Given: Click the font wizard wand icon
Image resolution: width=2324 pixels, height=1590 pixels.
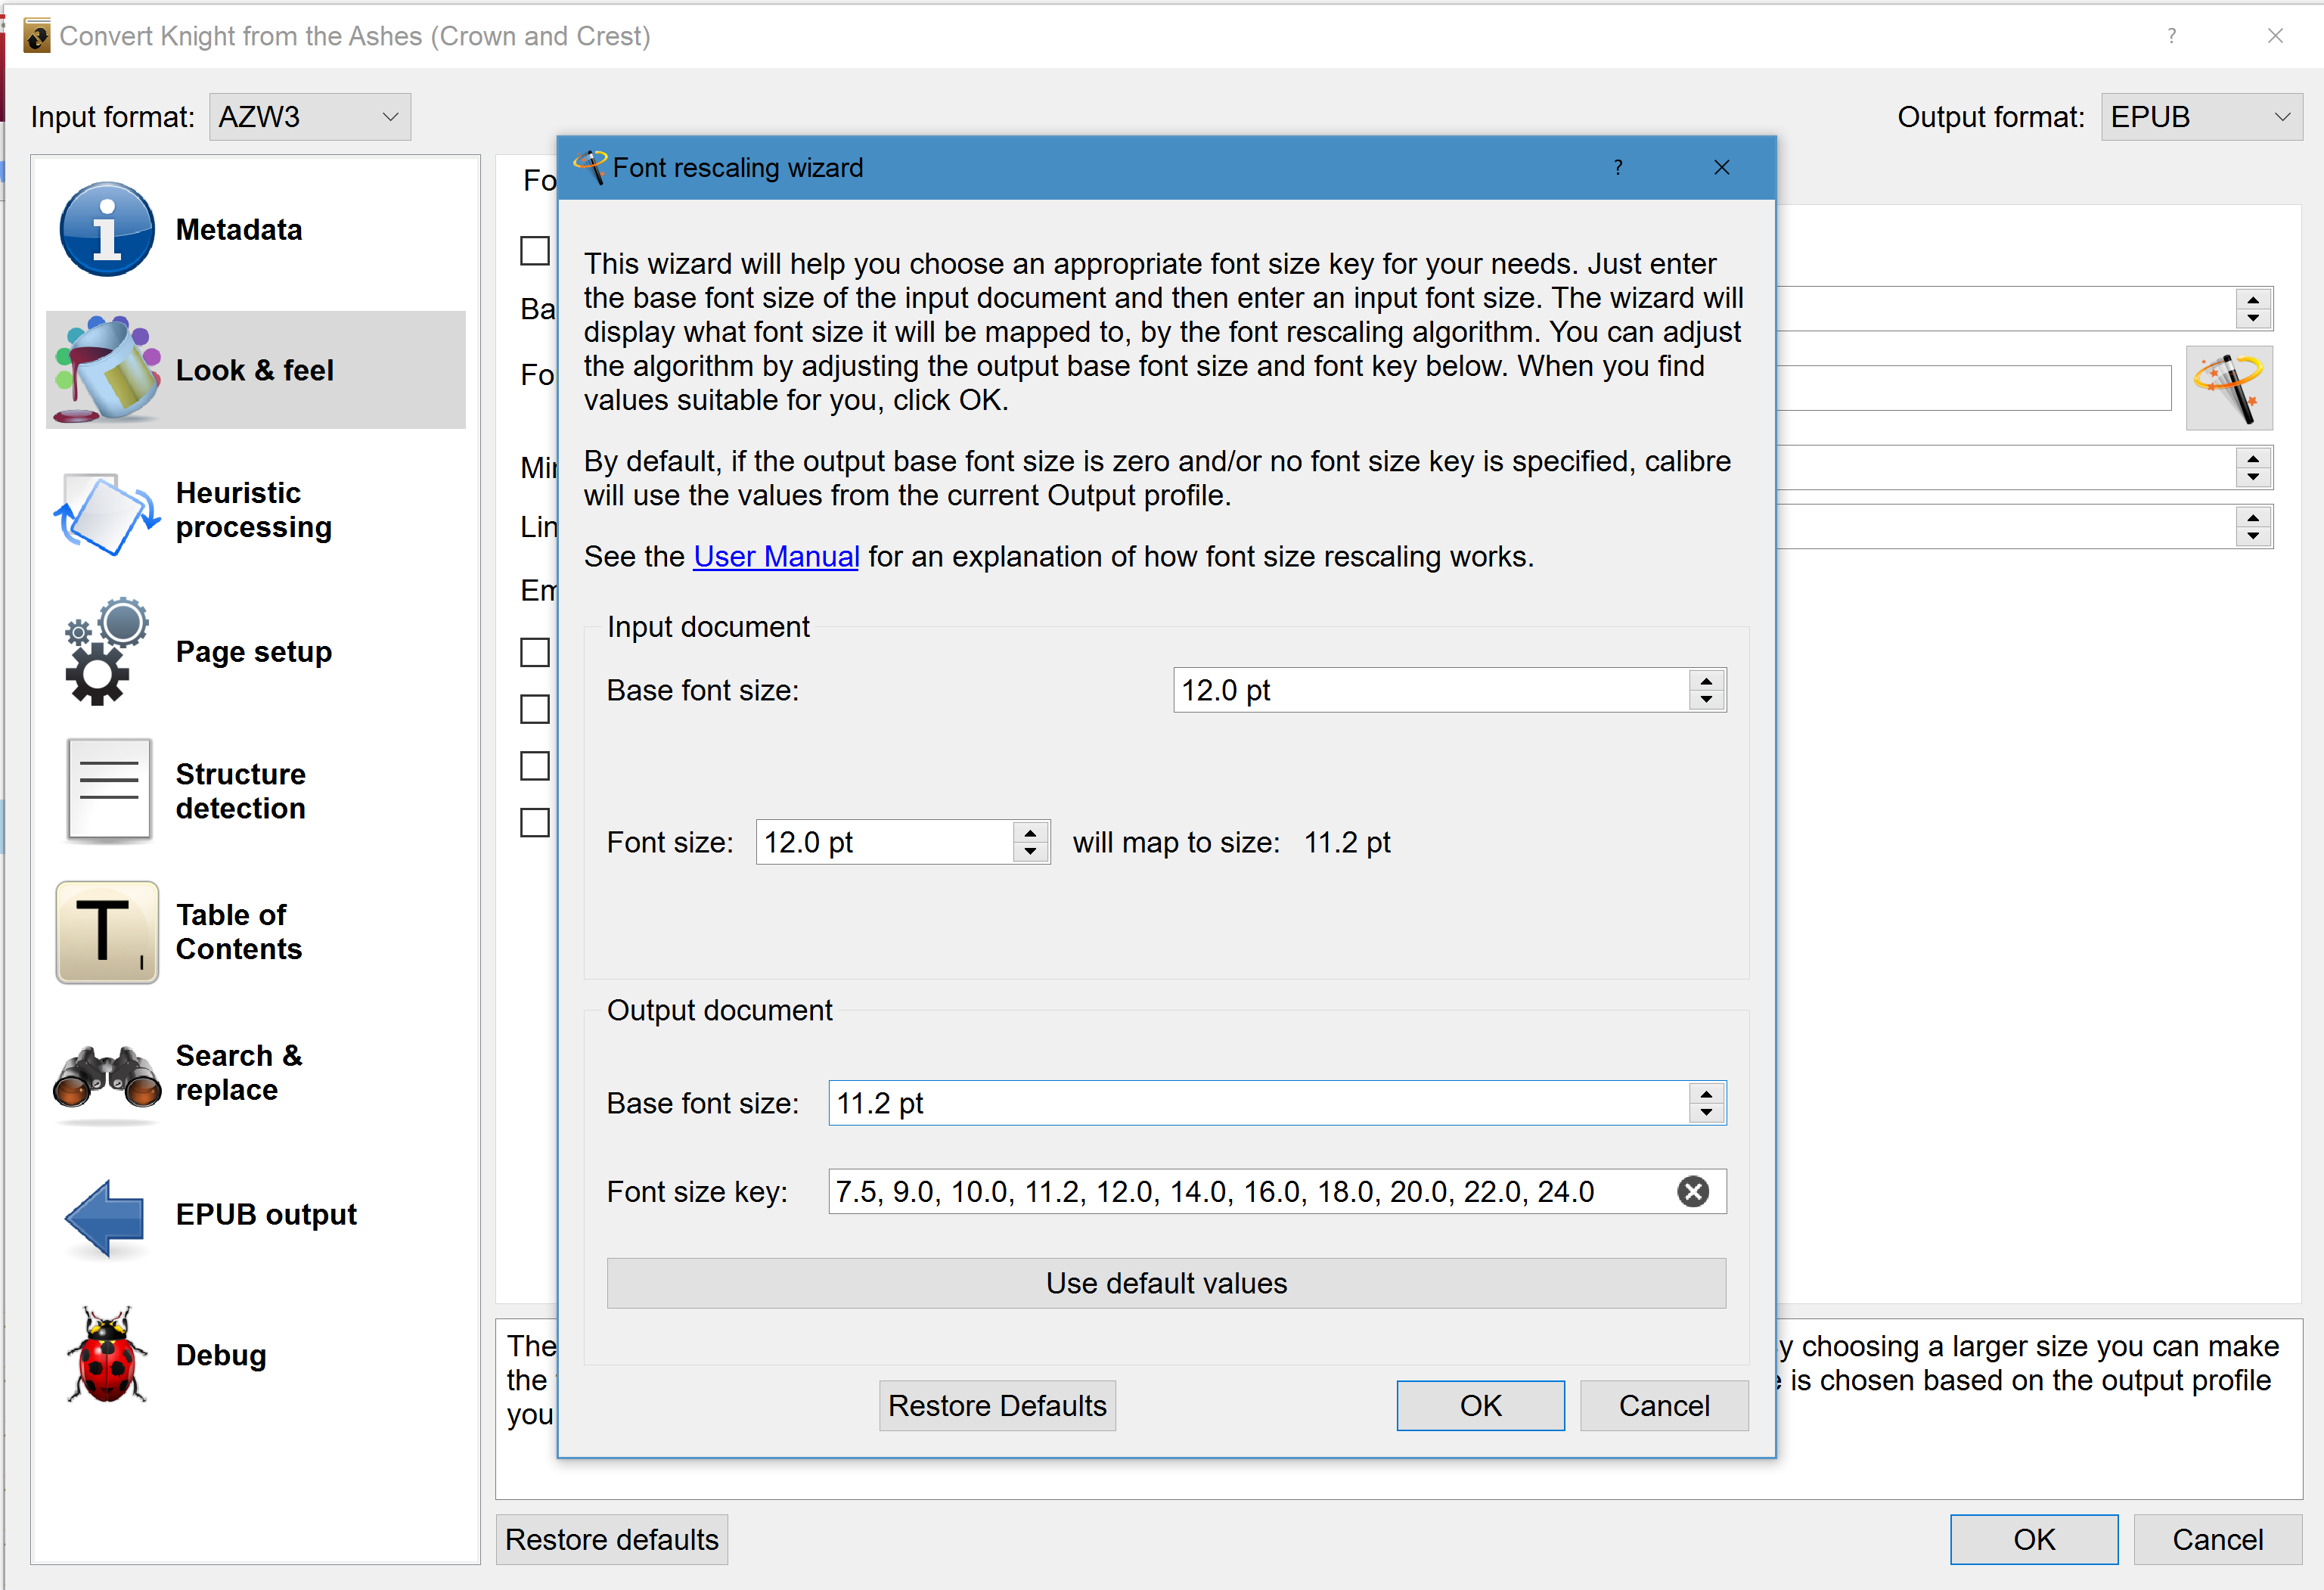Looking at the screenshot, I should 2228,388.
